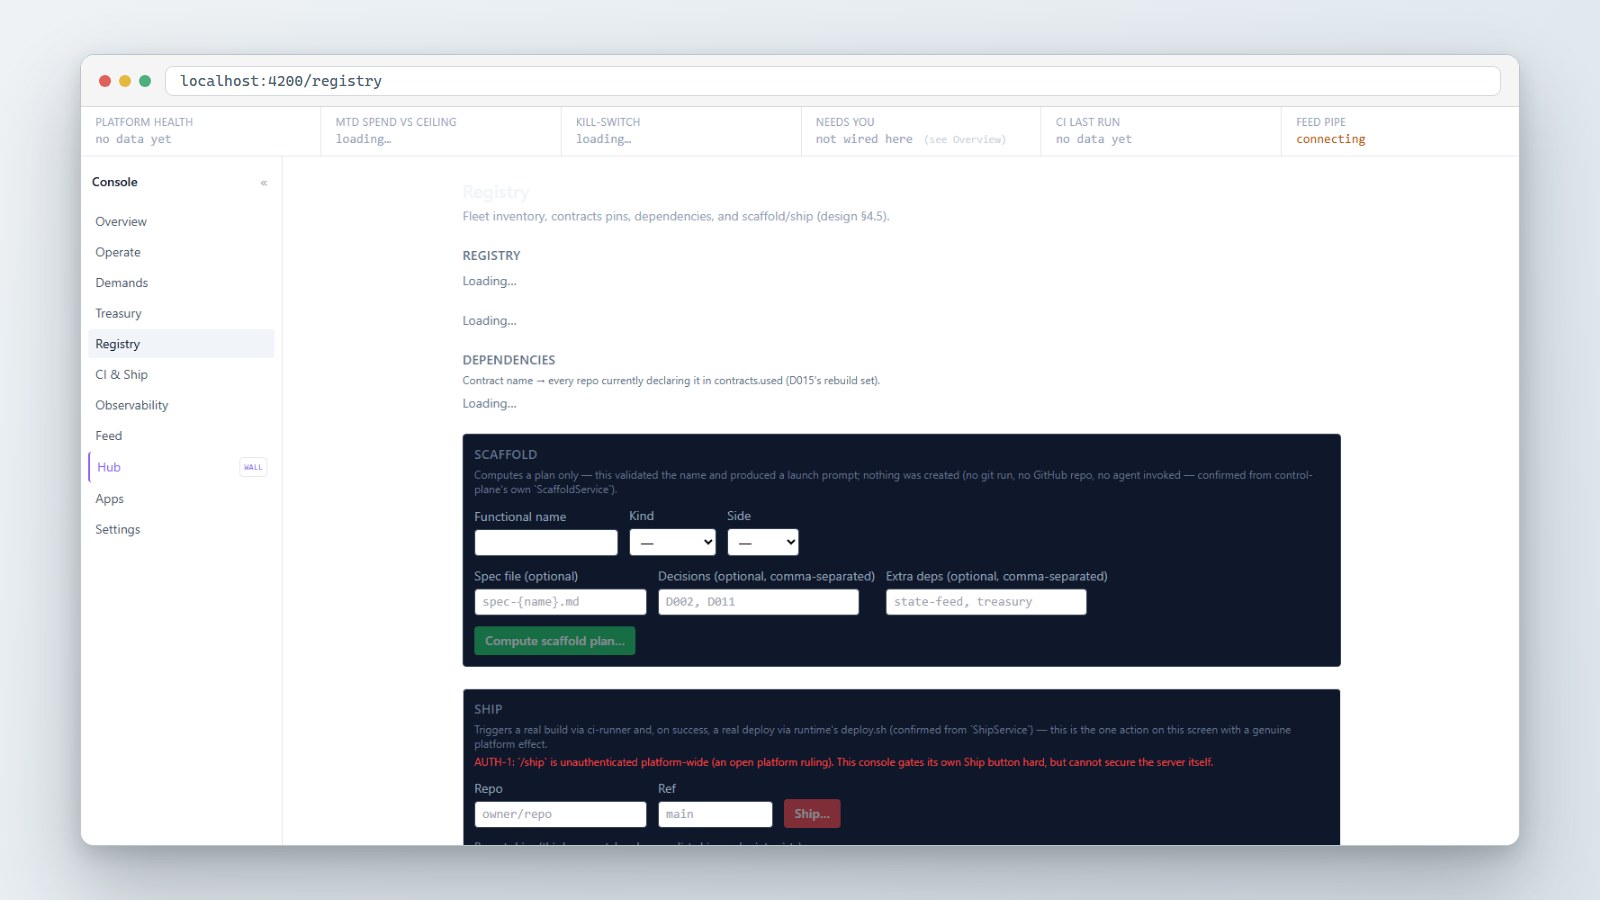Click the Decisions input field
Image resolution: width=1600 pixels, height=900 pixels.
pyautogui.click(x=758, y=602)
